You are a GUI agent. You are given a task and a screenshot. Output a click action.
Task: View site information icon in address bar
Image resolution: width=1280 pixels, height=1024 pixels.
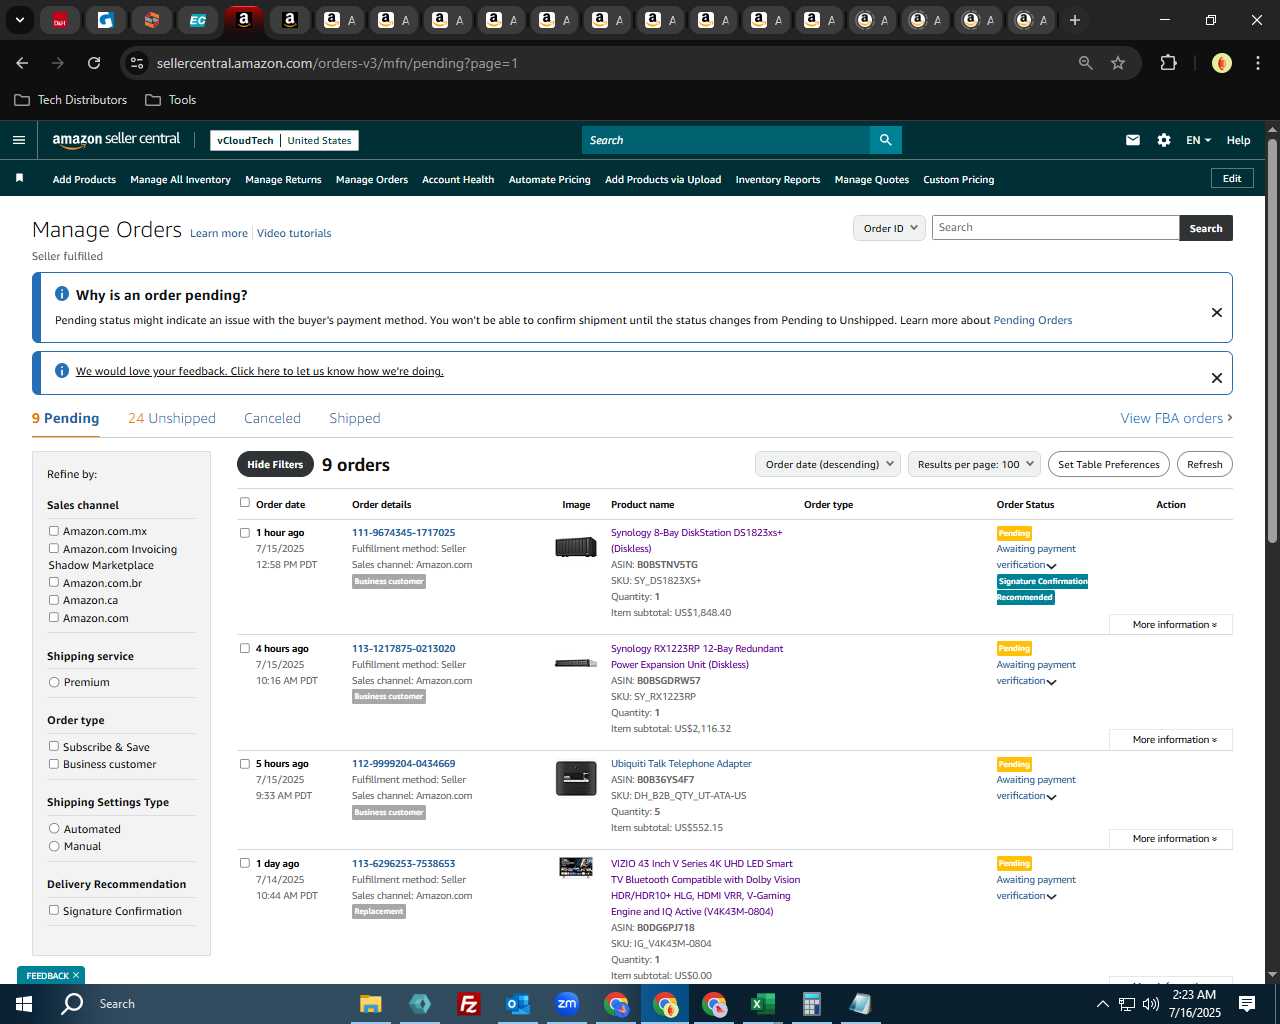tap(137, 63)
